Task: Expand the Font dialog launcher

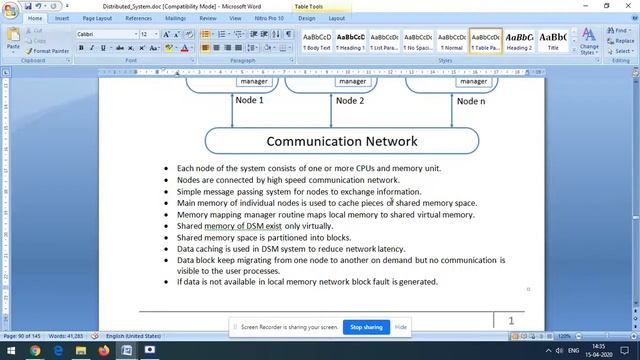Action: tap(193, 60)
